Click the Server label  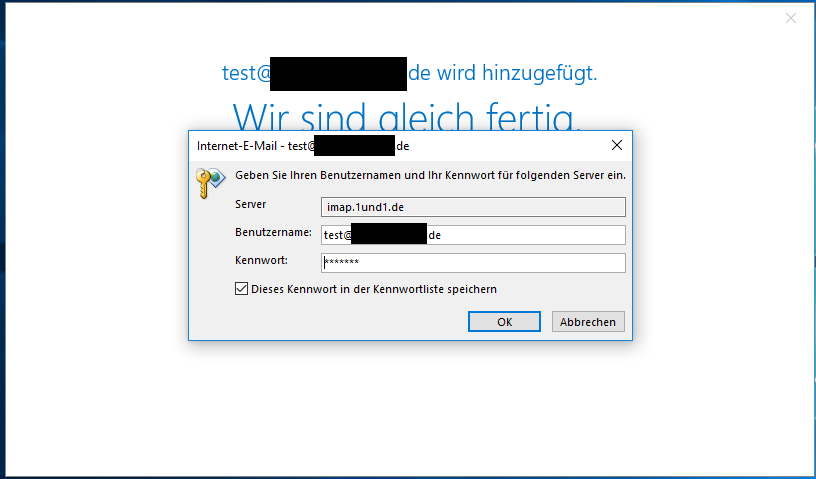(x=250, y=204)
